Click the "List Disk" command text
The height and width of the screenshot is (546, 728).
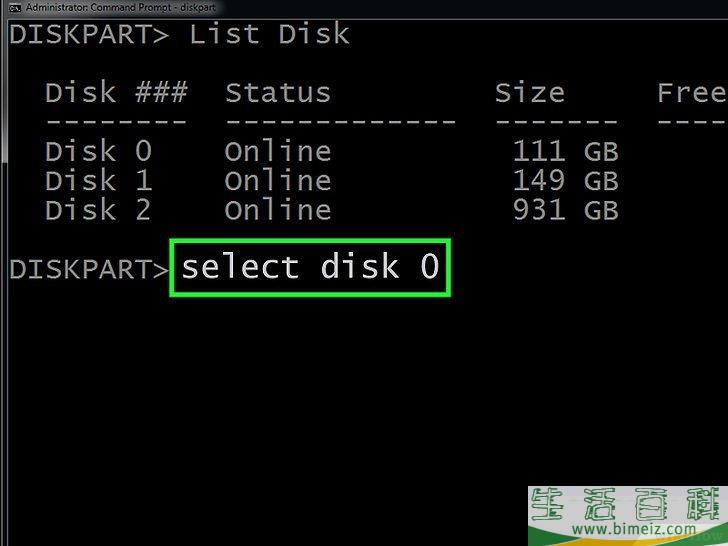pos(269,34)
